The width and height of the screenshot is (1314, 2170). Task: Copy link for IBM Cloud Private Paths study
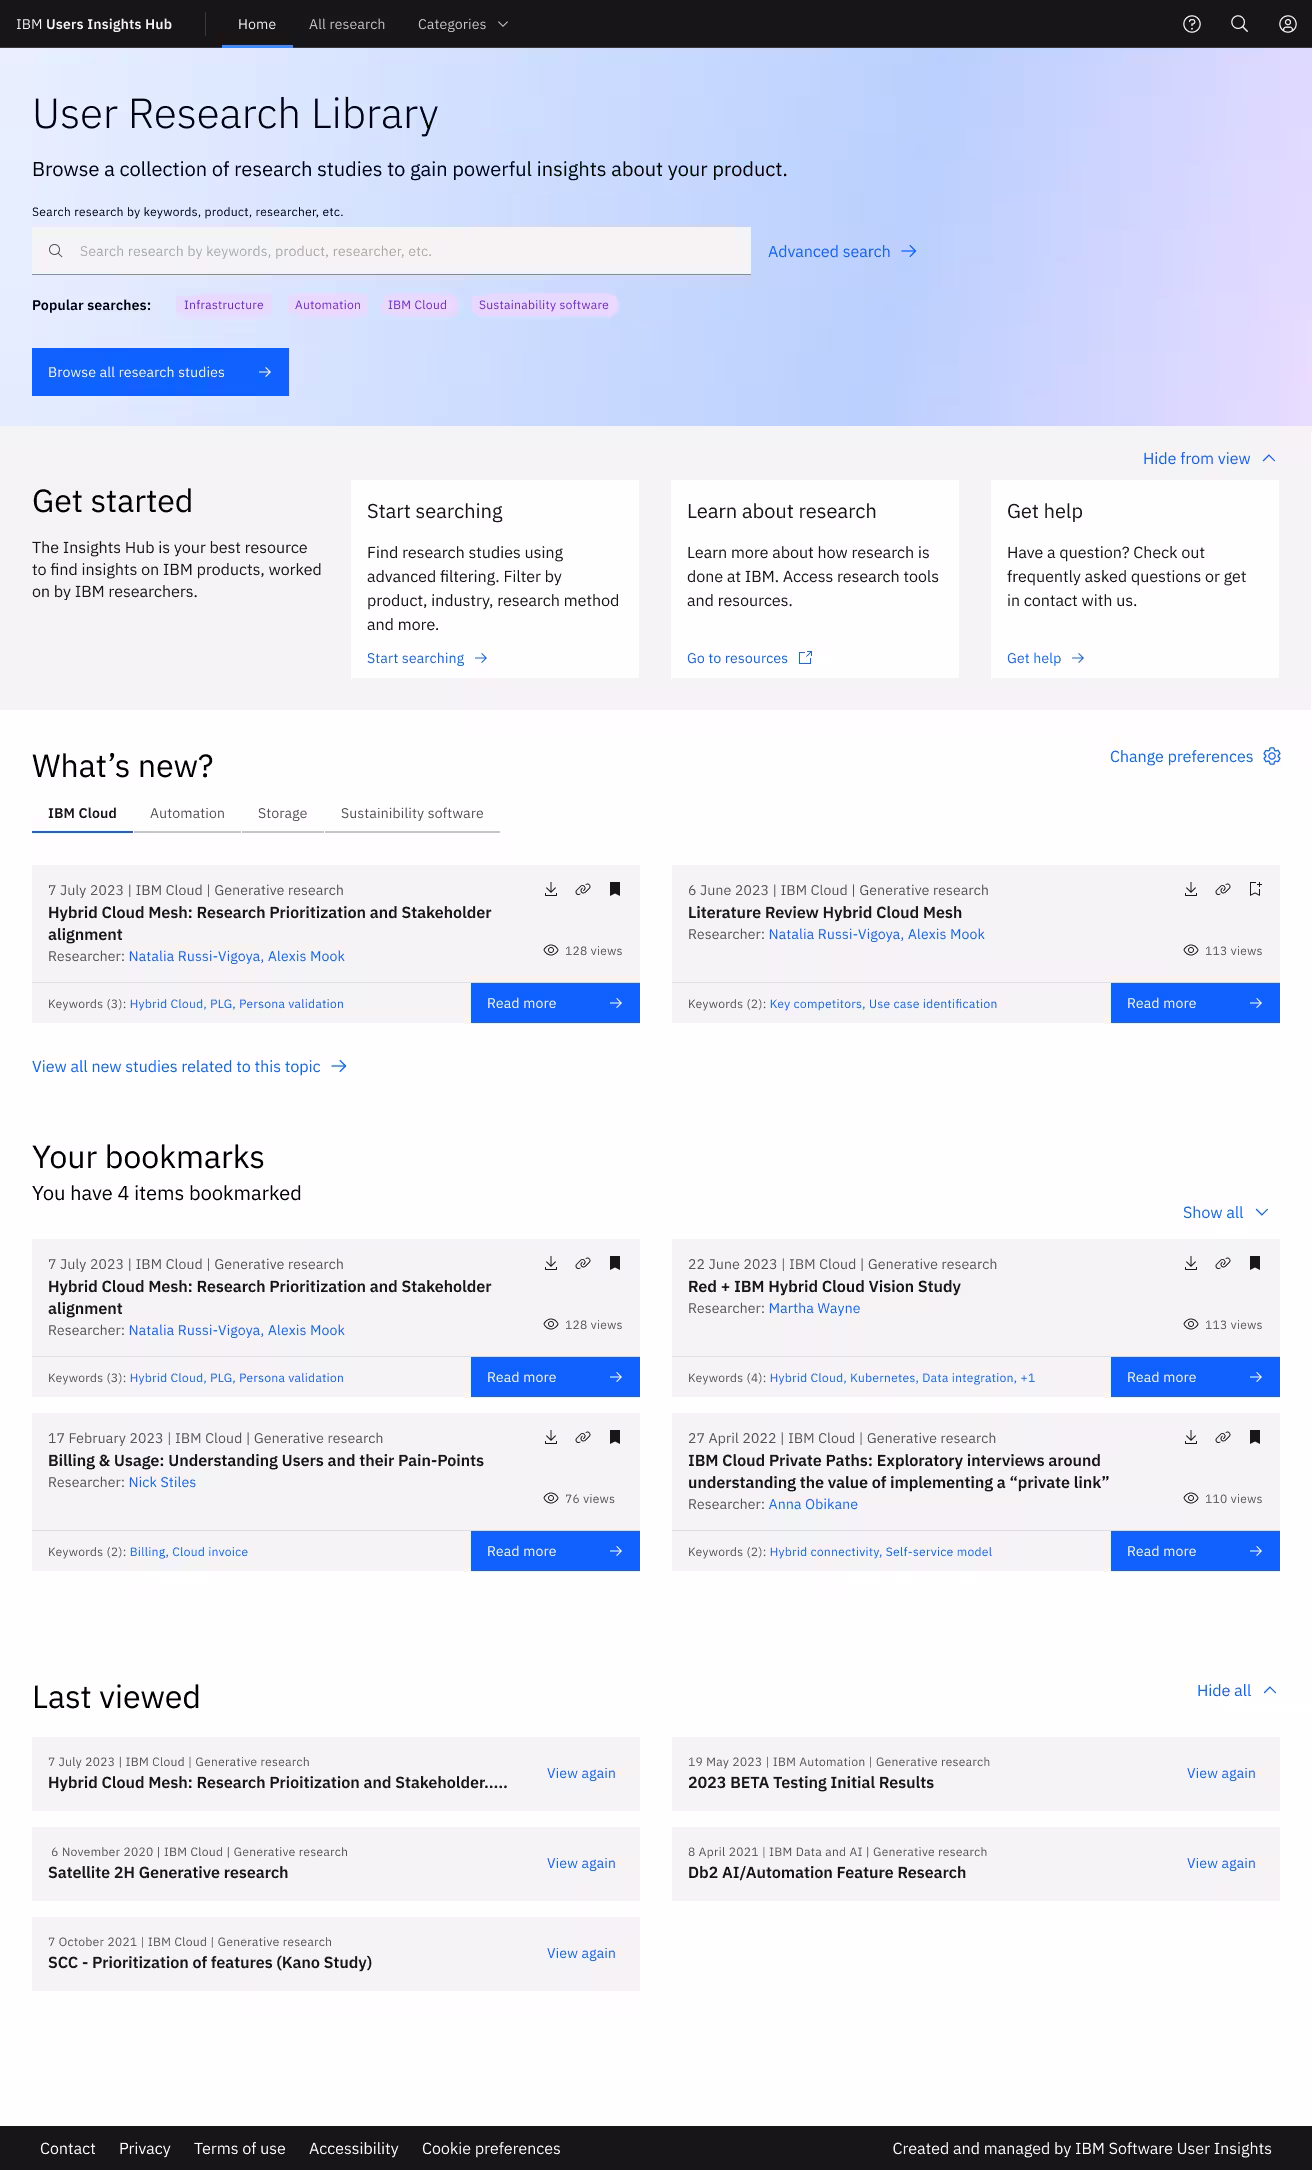[x=1223, y=1437]
